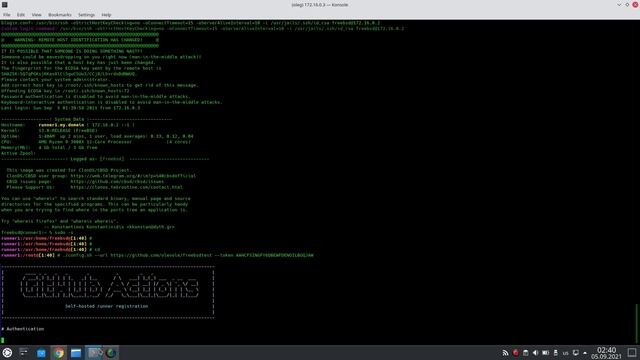Open the Edit menu
Viewport: 640px width, 360px height.
(21, 15)
